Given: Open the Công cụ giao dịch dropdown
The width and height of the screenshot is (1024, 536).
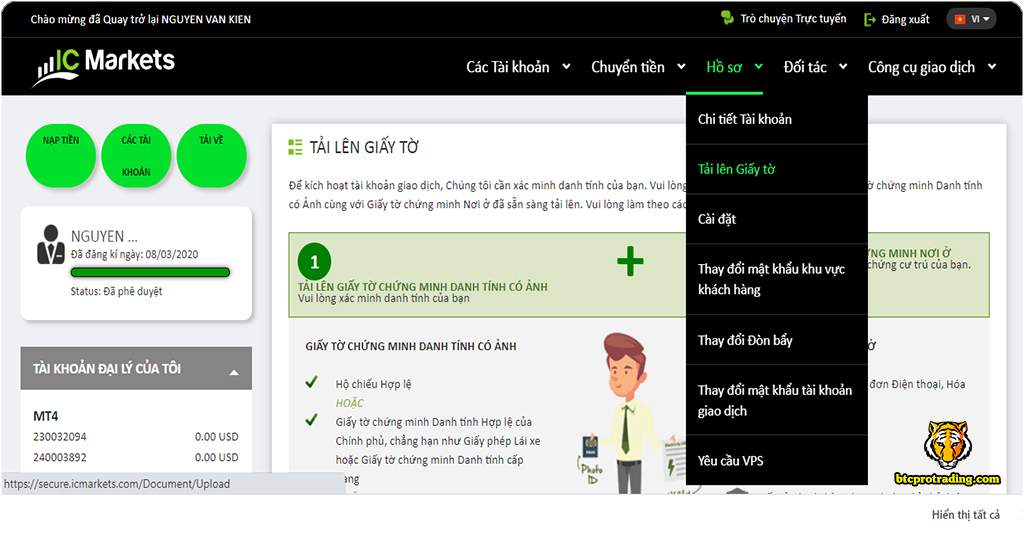Looking at the screenshot, I should (x=931, y=67).
